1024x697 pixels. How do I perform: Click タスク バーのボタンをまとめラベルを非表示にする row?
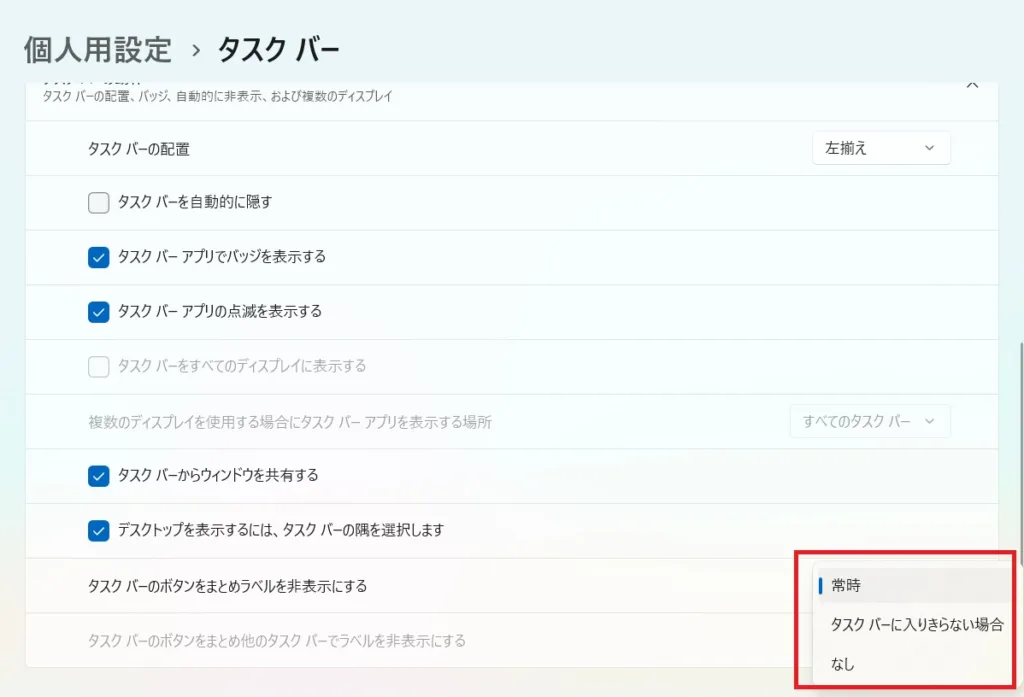pyautogui.click(x=228, y=586)
